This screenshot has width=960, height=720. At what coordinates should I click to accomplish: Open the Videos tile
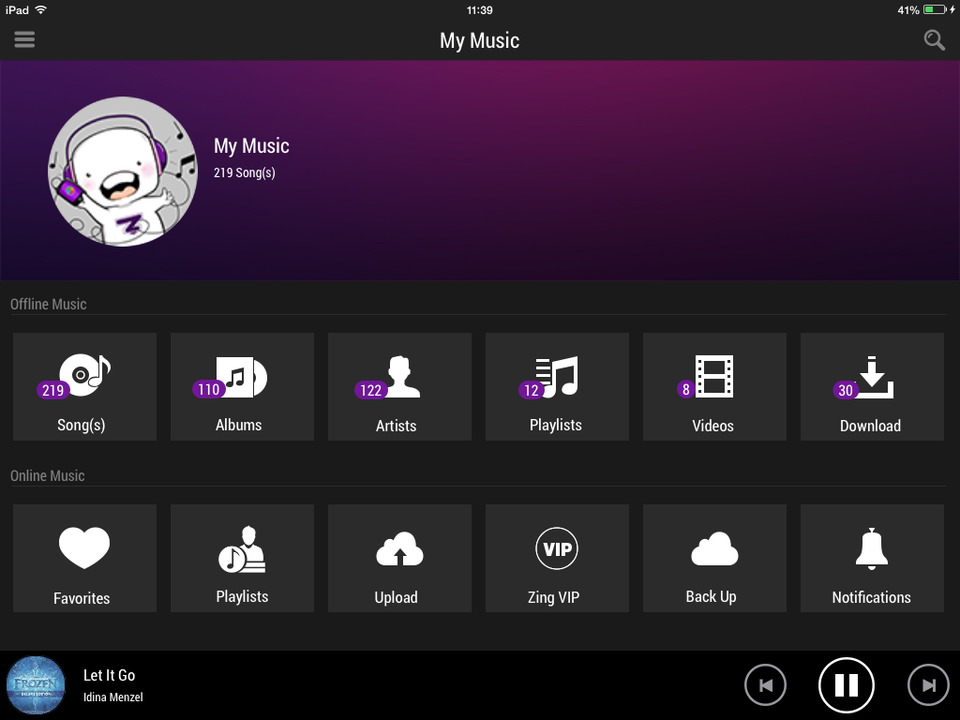tap(714, 387)
